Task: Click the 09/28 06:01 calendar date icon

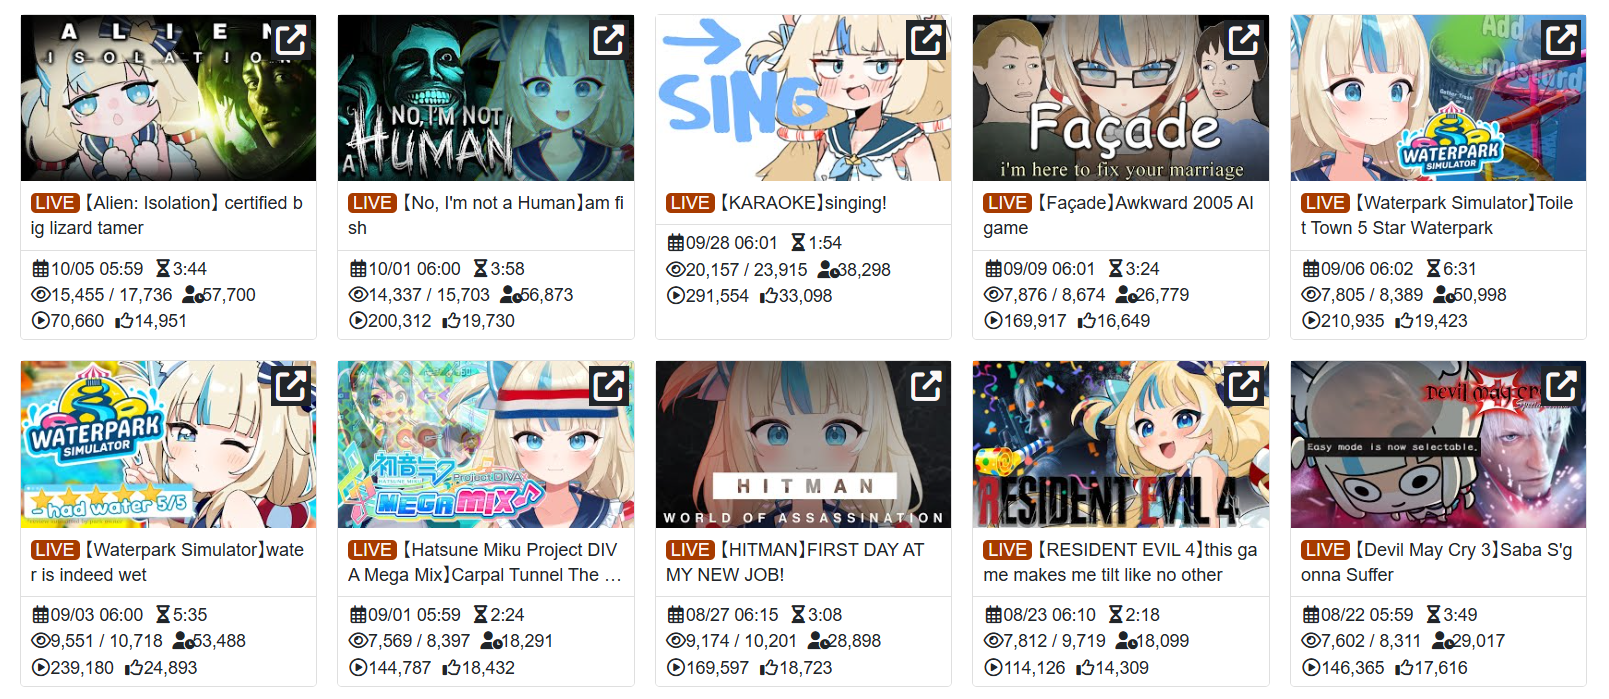Action: point(676,243)
